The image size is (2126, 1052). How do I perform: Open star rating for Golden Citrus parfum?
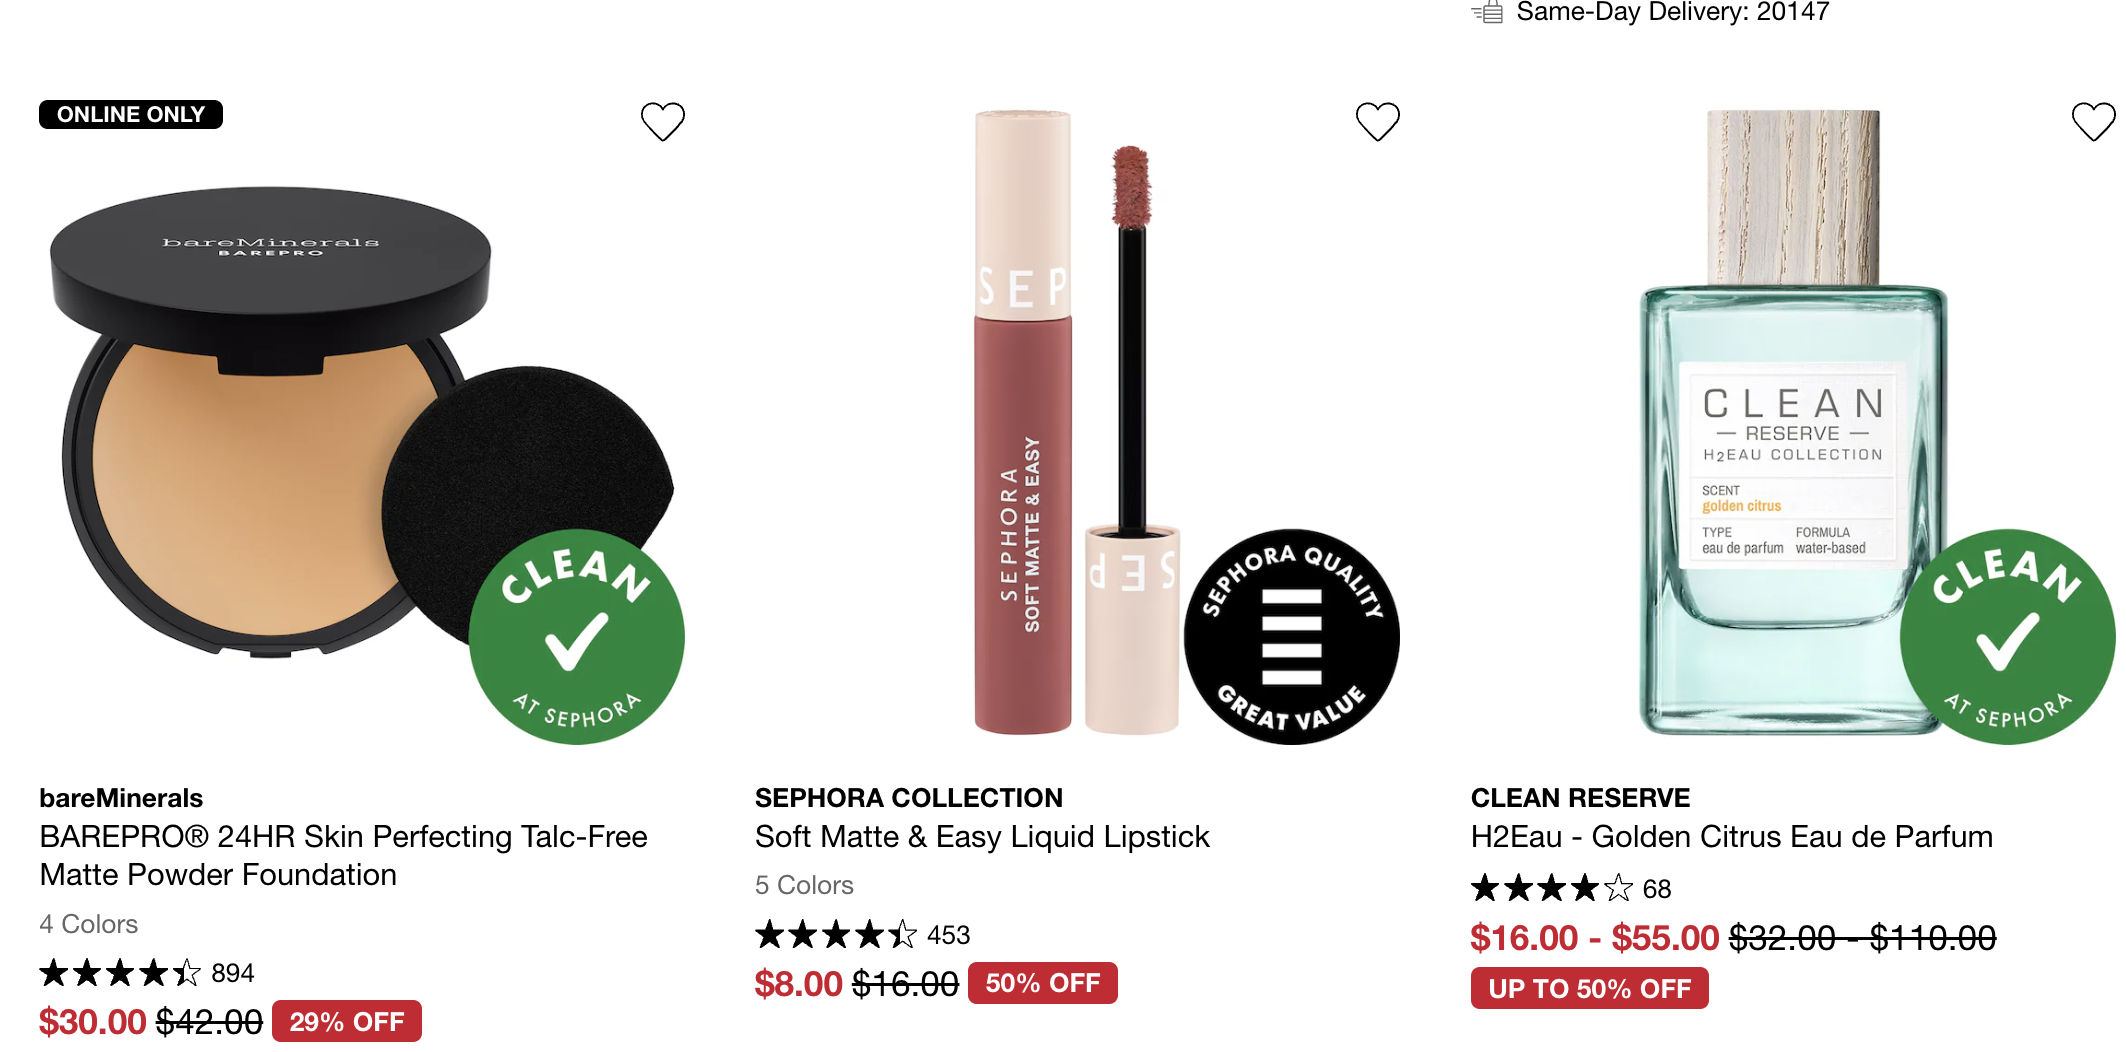[1551, 888]
